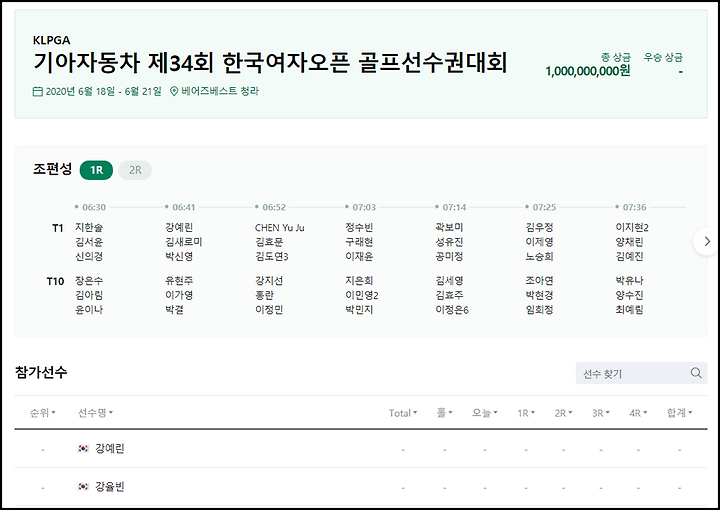Sort by 합계 column

click(679, 413)
